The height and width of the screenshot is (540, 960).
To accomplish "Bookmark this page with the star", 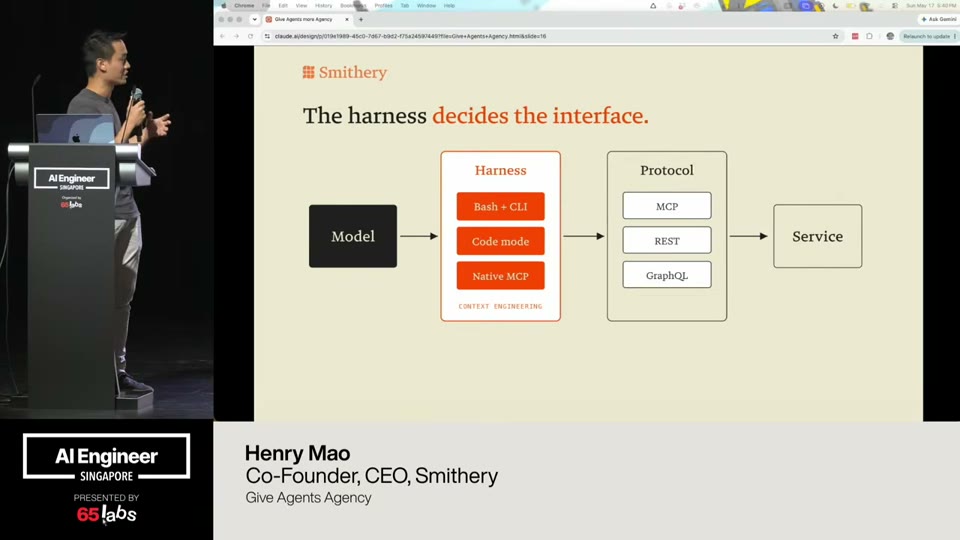I will (x=835, y=36).
